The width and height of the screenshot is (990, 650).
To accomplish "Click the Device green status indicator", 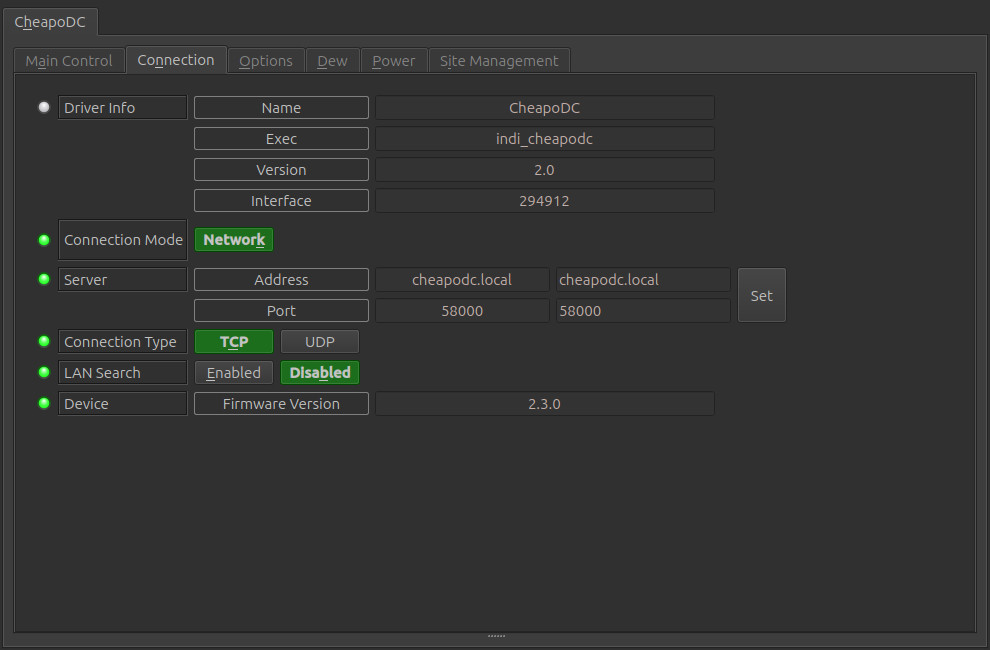I will pyautogui.click(x=44, y=403).
